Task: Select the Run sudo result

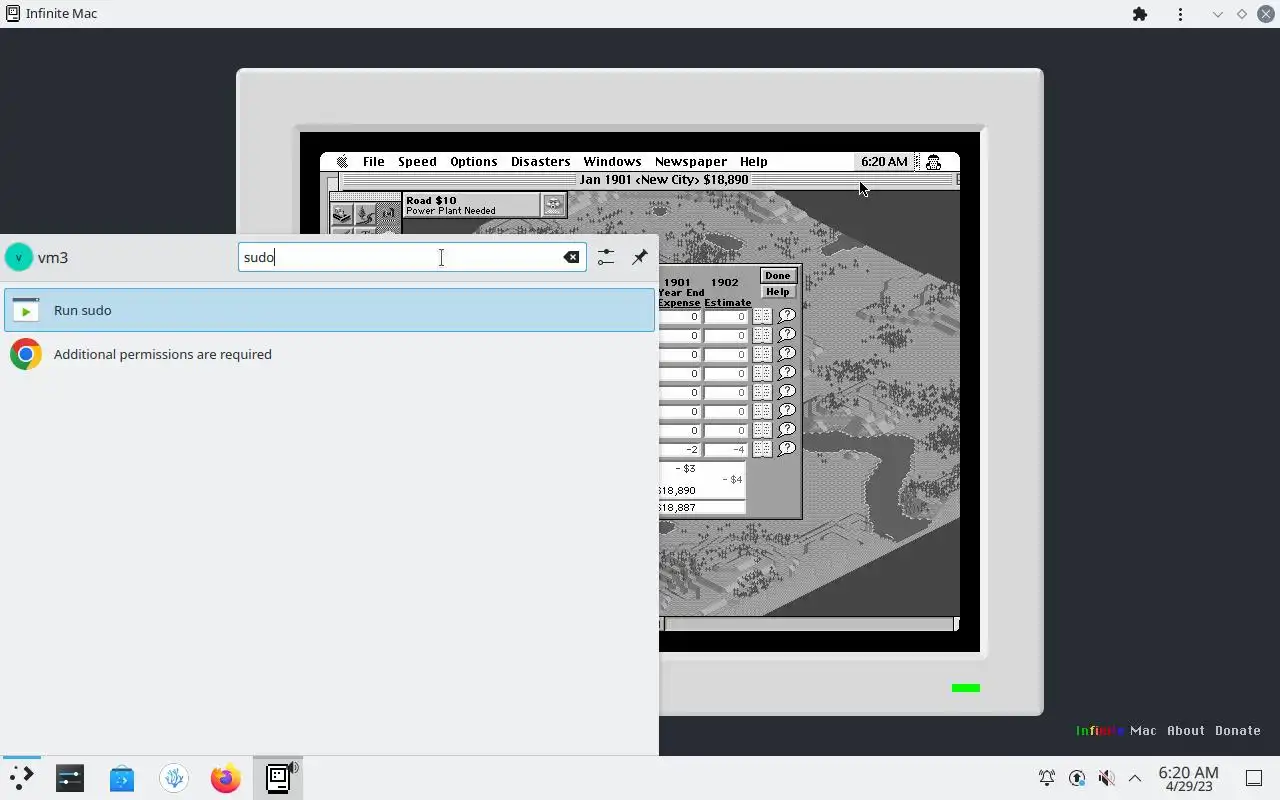Action: click(329, 310)
